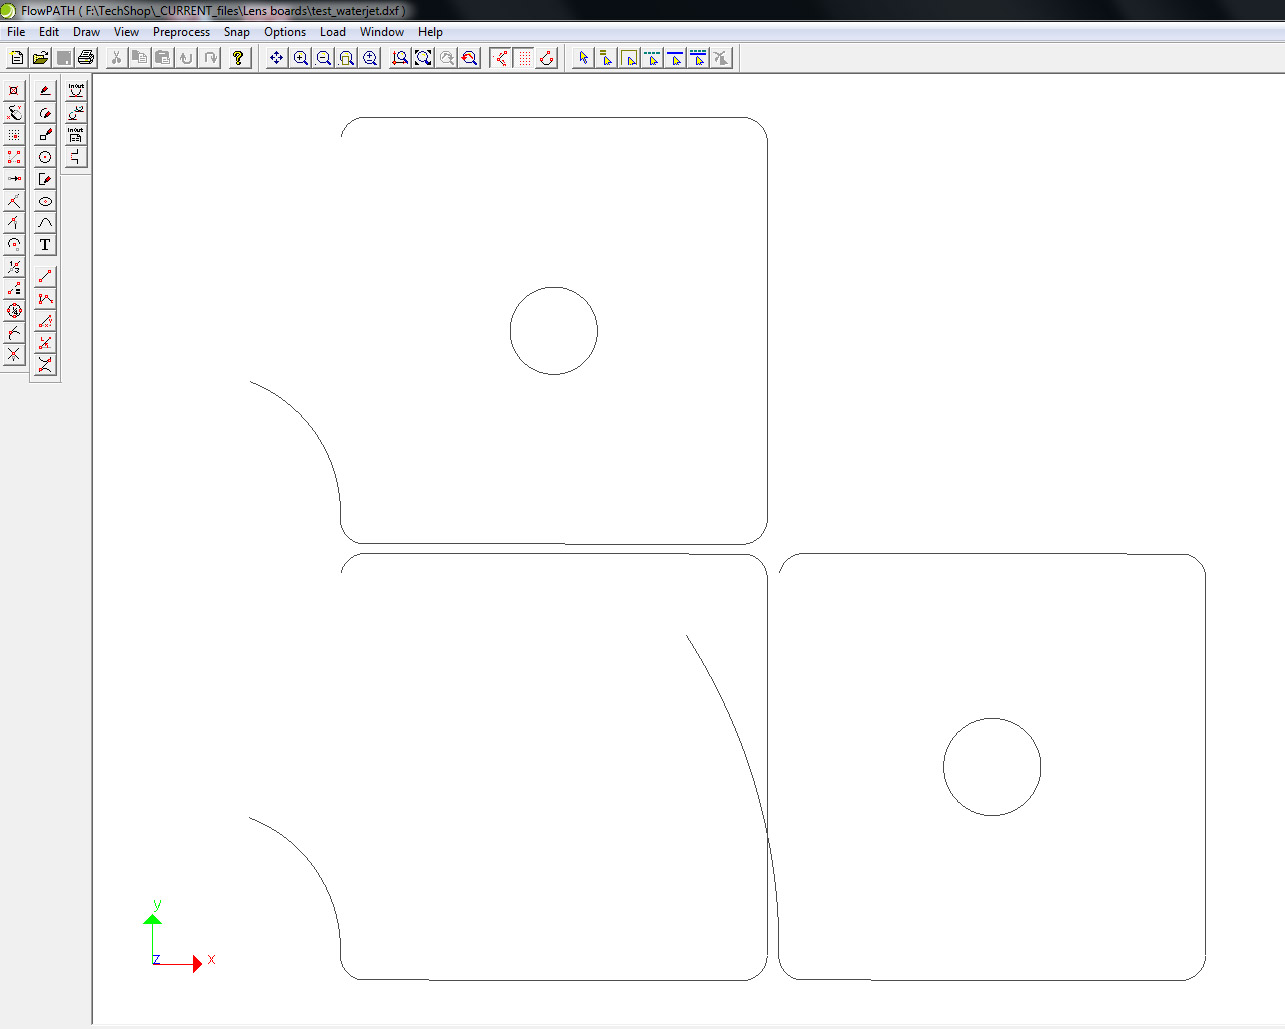Choose the polyline drawing tool

coord(45,298)
